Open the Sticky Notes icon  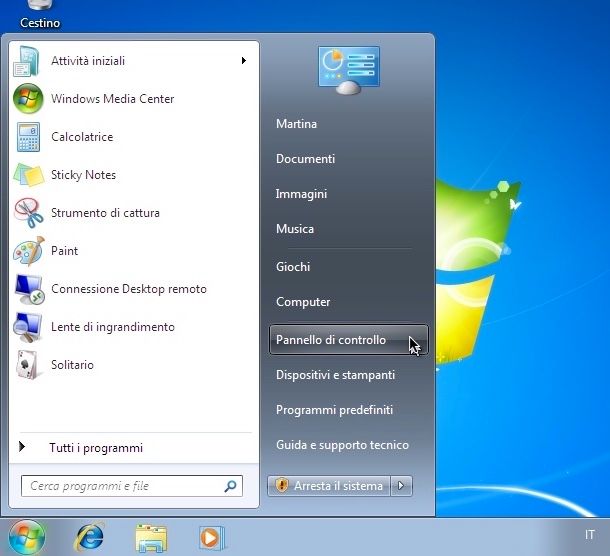pyautogui.click(x=28, y=175)
